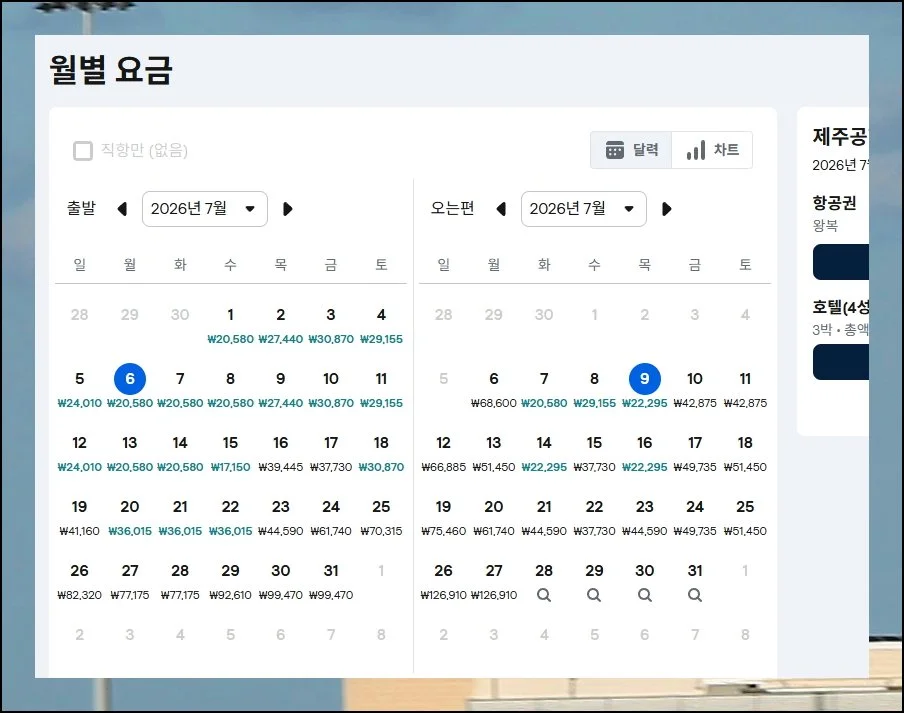
Task: Advance to next month in 오는편 calendar
Action: coord(667,209)
